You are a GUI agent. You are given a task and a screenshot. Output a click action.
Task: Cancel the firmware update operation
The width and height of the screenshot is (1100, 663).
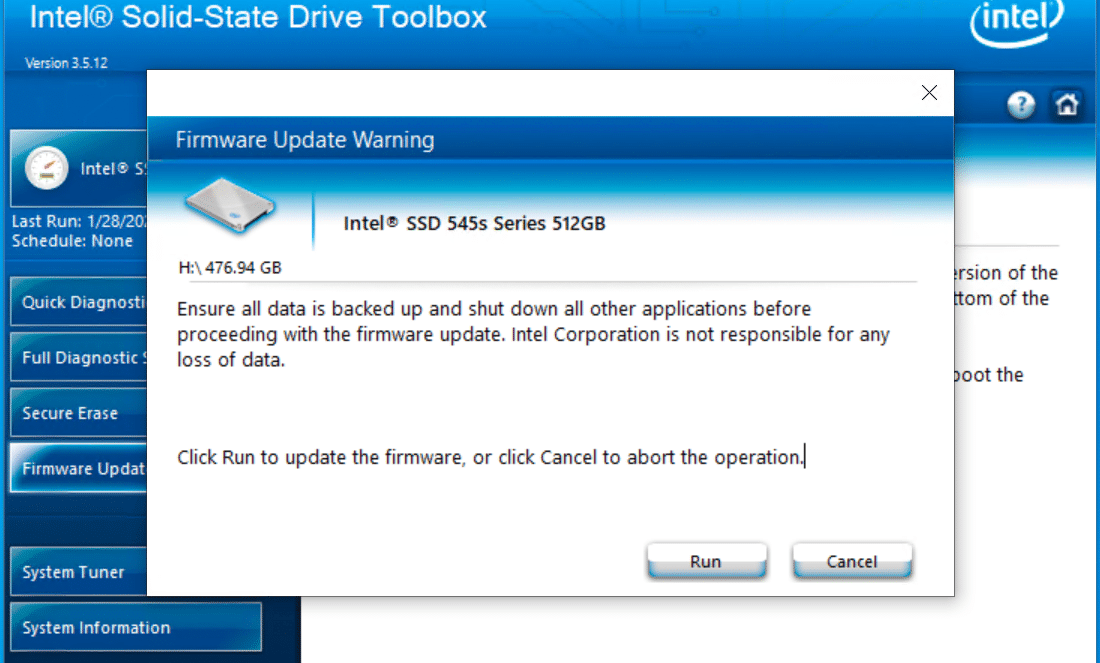[852, 561]
